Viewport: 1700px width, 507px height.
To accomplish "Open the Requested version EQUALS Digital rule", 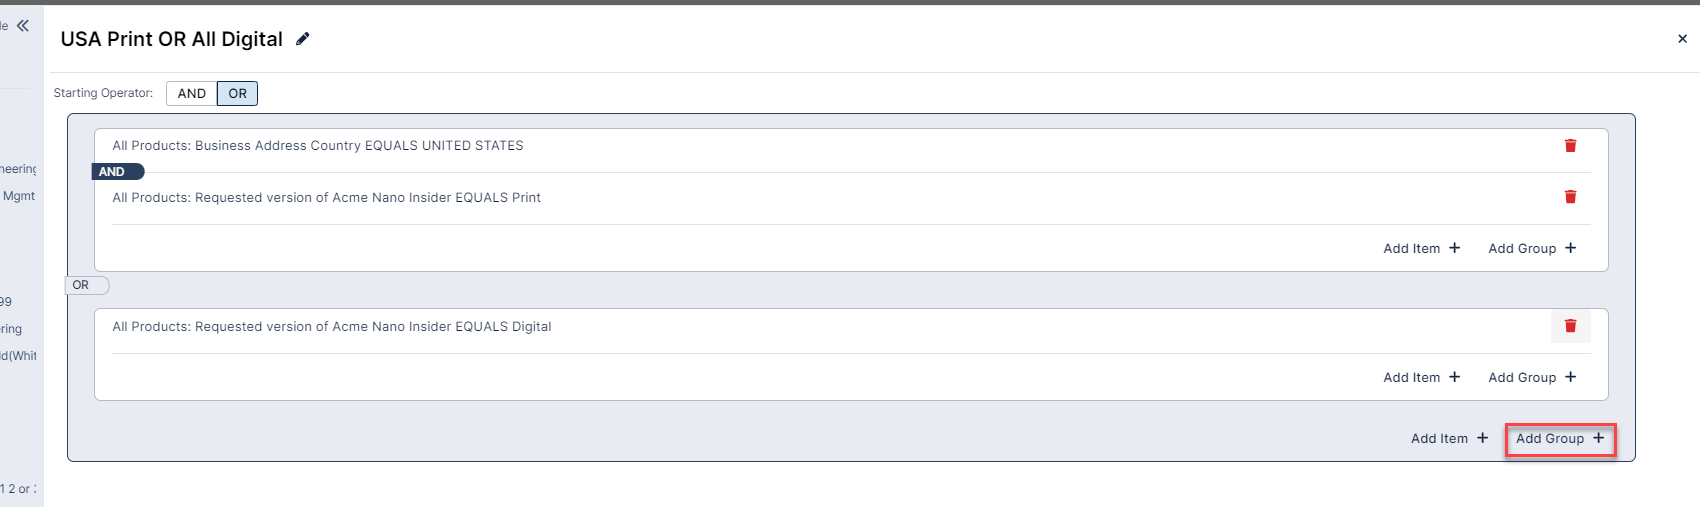I will pyautogui.click(x=331, y=327).
